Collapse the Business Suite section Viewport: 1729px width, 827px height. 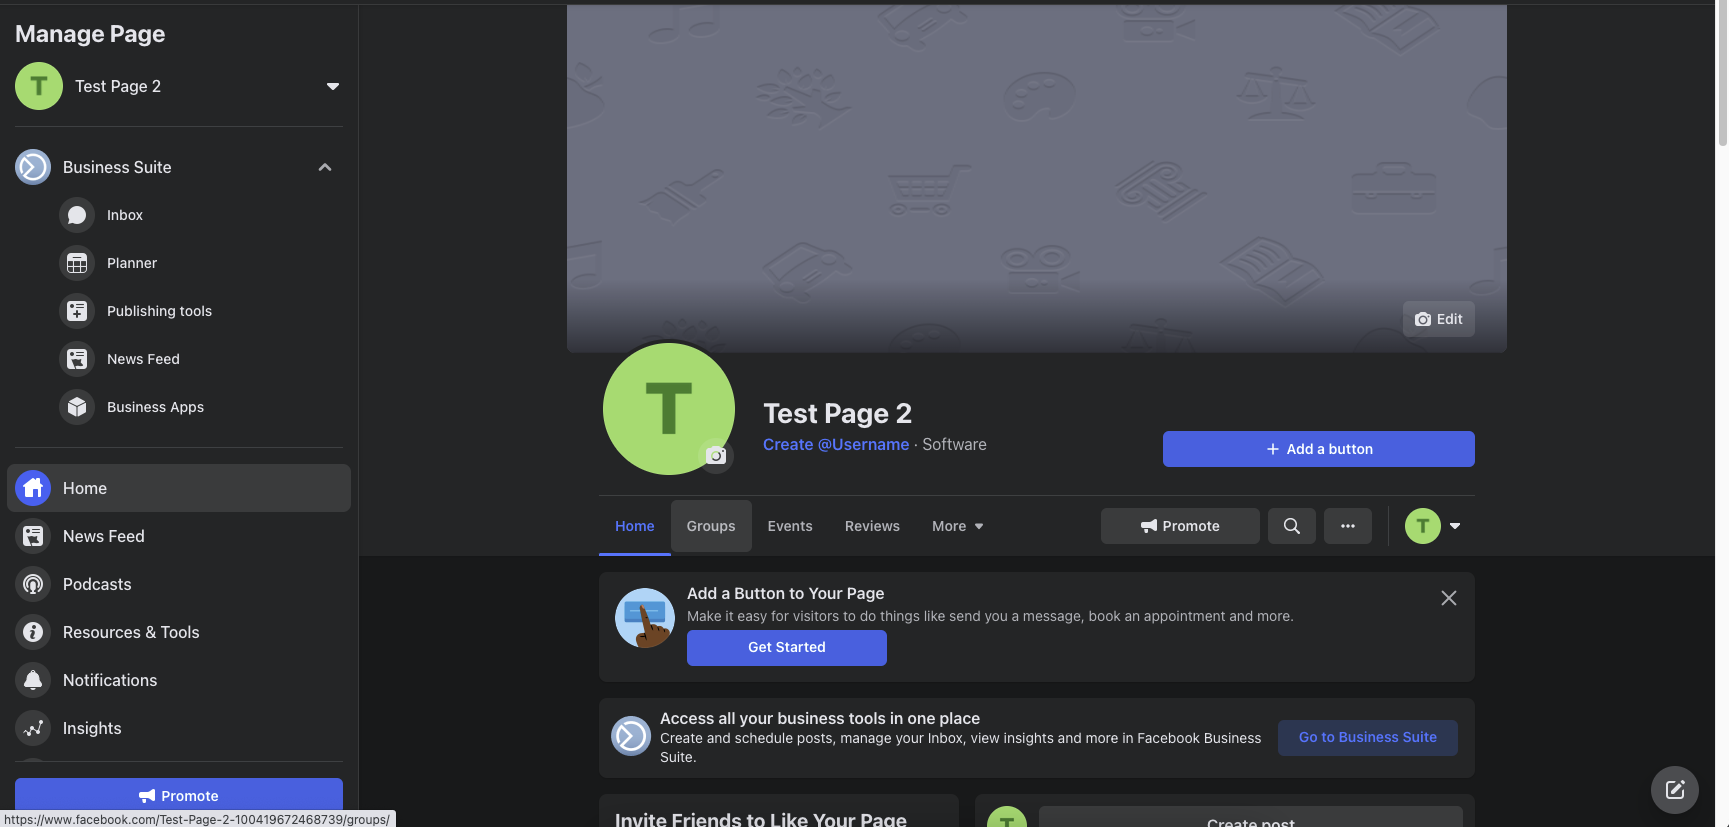pos(325,167)
